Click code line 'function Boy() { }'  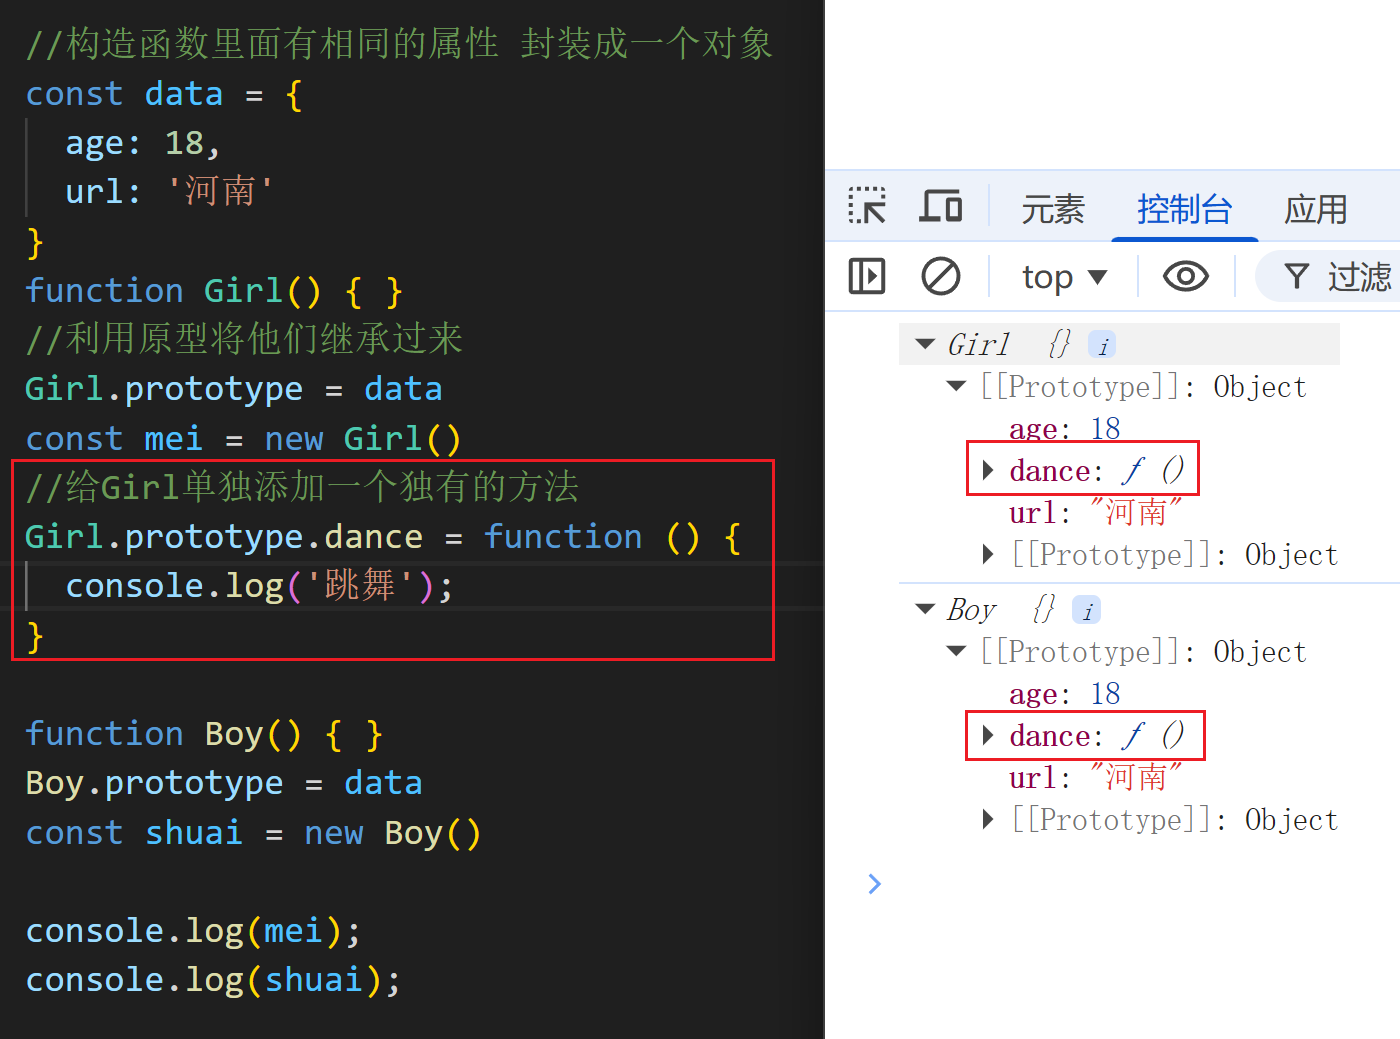click(x=204, y=734)
